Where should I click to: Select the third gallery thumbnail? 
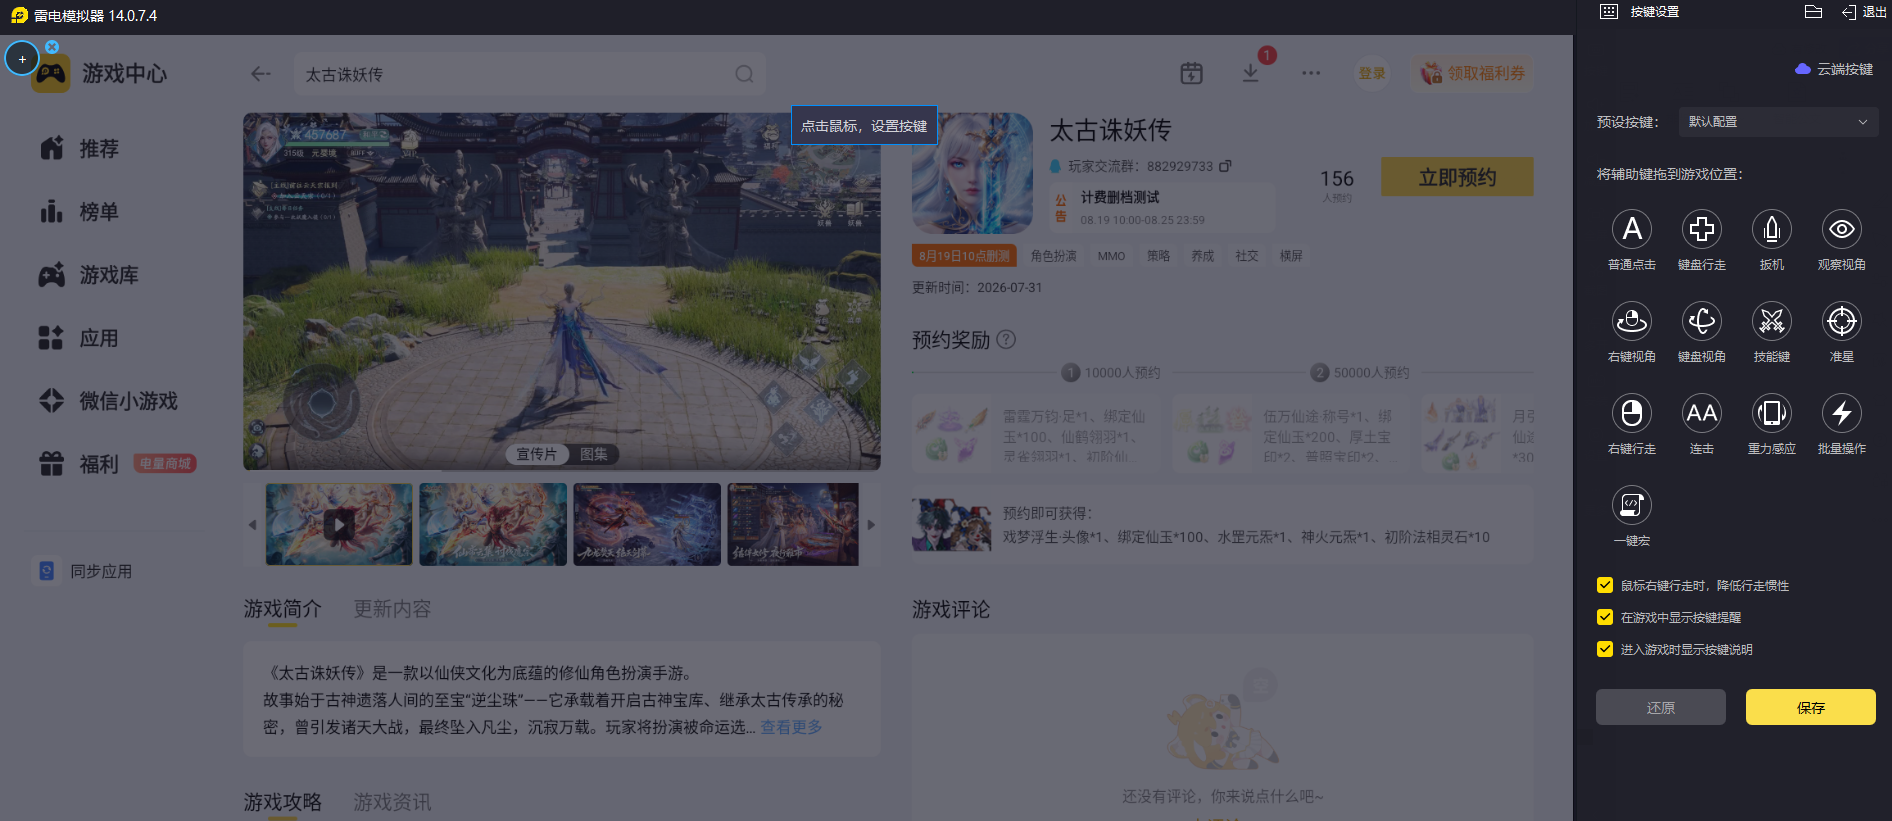coord(647,524)
